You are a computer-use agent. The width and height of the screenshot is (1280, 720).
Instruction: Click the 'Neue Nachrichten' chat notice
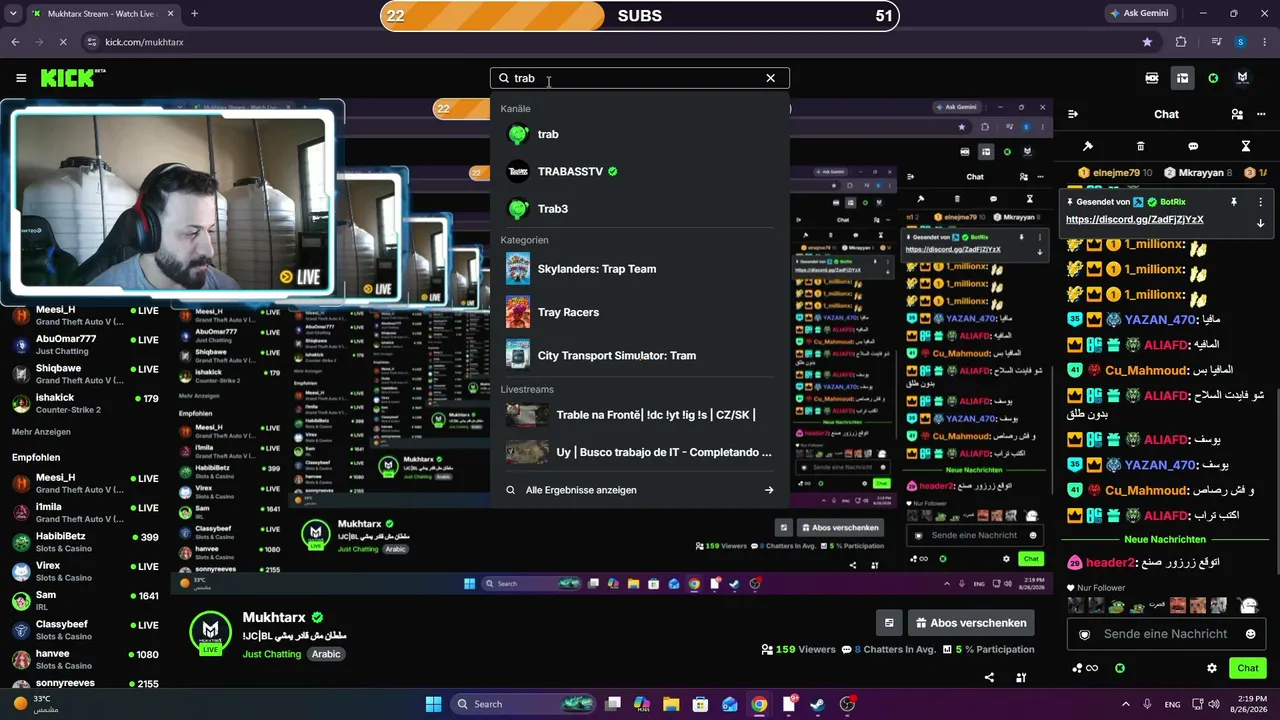click(1165, 539)
